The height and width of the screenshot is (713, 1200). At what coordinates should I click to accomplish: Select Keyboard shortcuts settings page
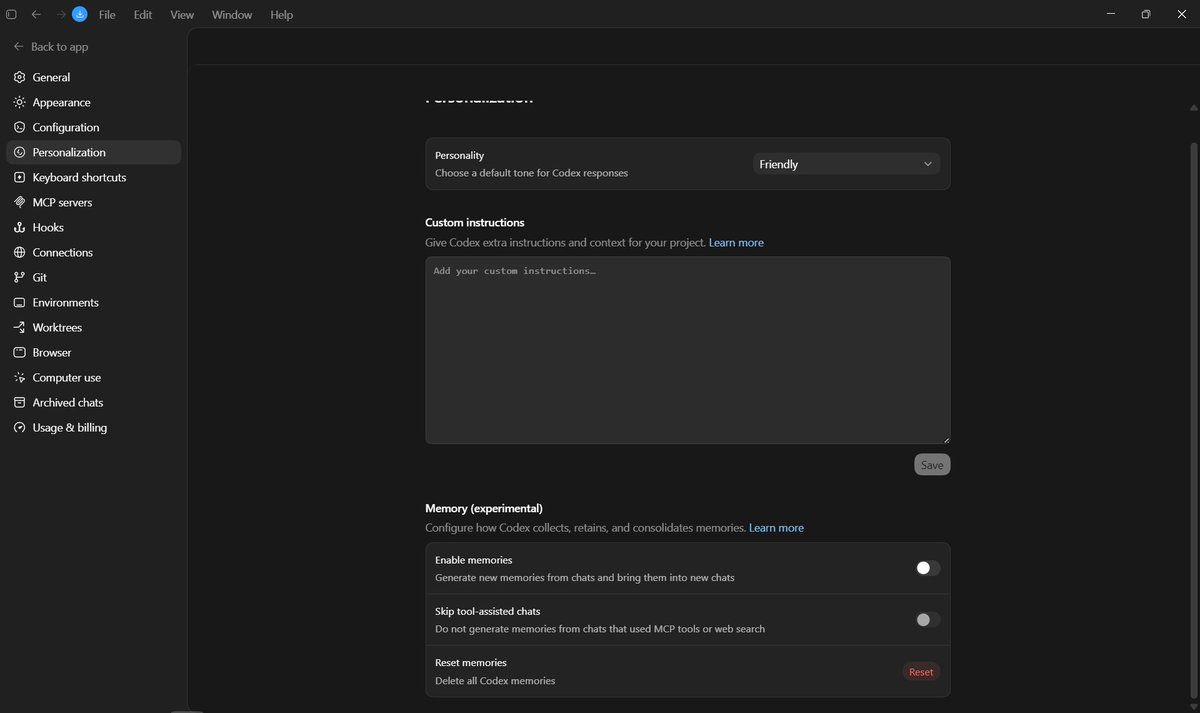click(93, 177)
